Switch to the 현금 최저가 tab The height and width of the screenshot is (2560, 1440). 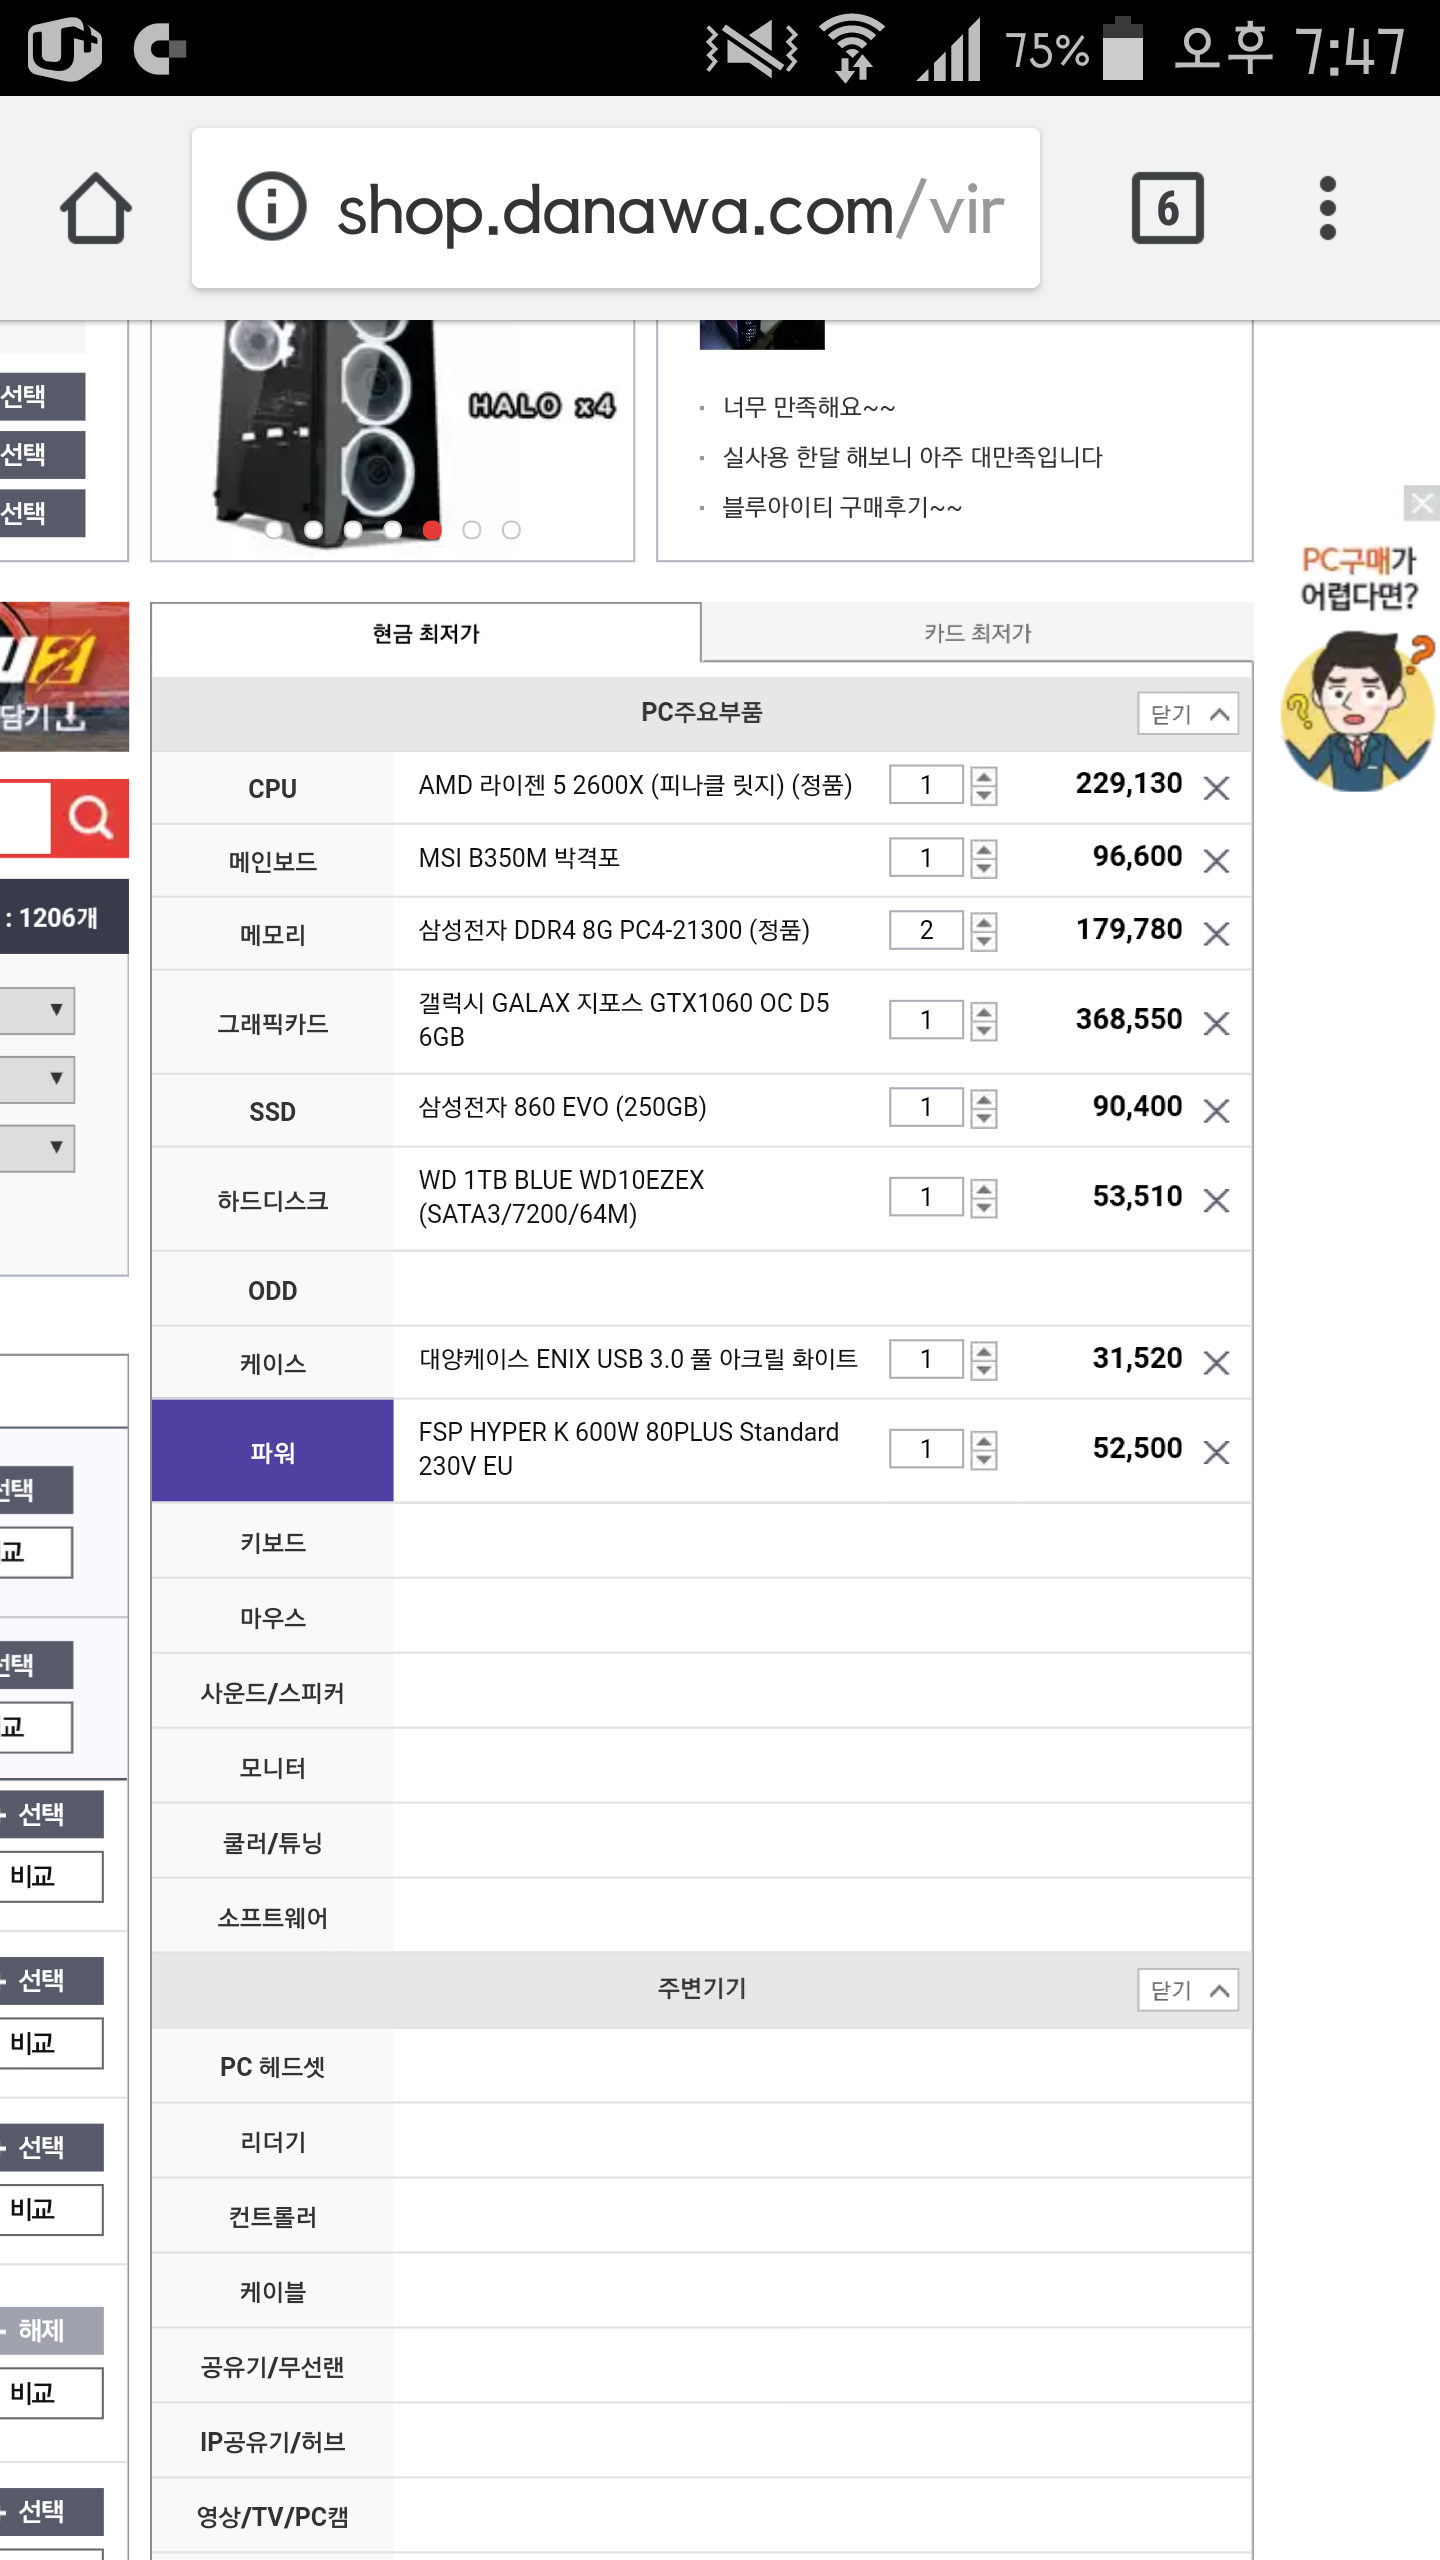click(x=426, y=633)
